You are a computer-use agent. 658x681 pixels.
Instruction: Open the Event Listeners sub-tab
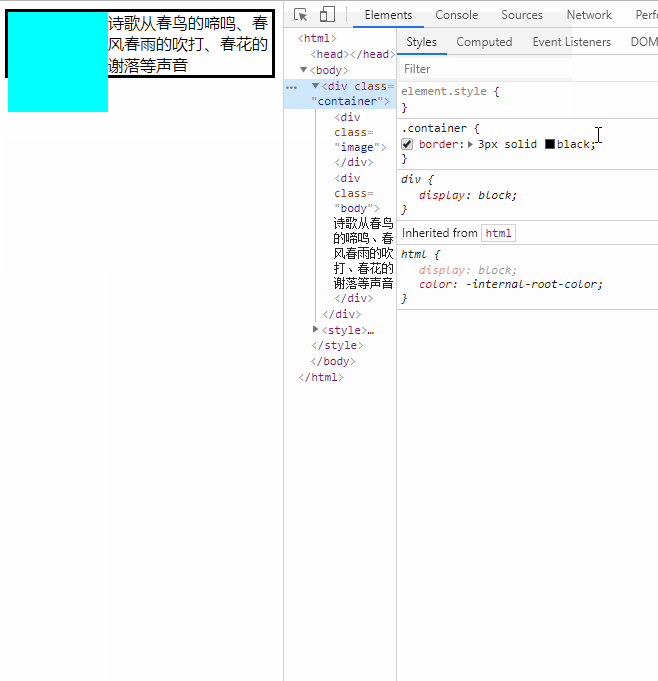[x=572, y=42]
